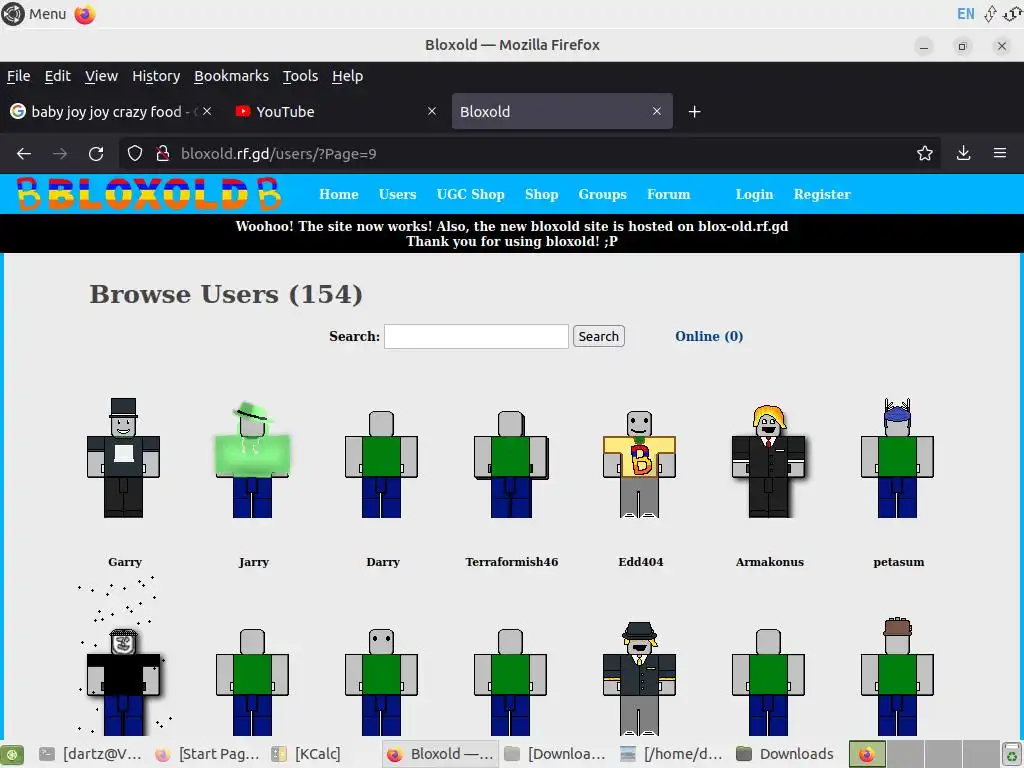Go to Home in site navigation
This screenshot has width=1024, height=768.
pyautogui.click(x=338, y=194)
